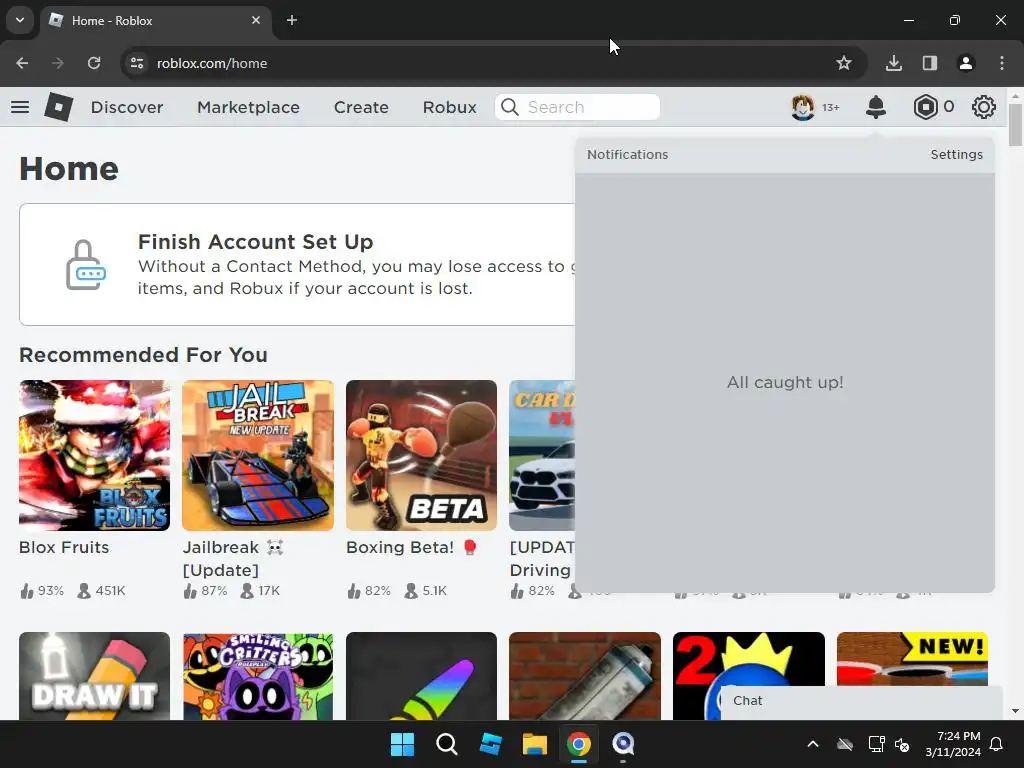Open the Chat panel
Image resolution: width=1024 pixels, height=768 pixels.
(x=861, y=701)
